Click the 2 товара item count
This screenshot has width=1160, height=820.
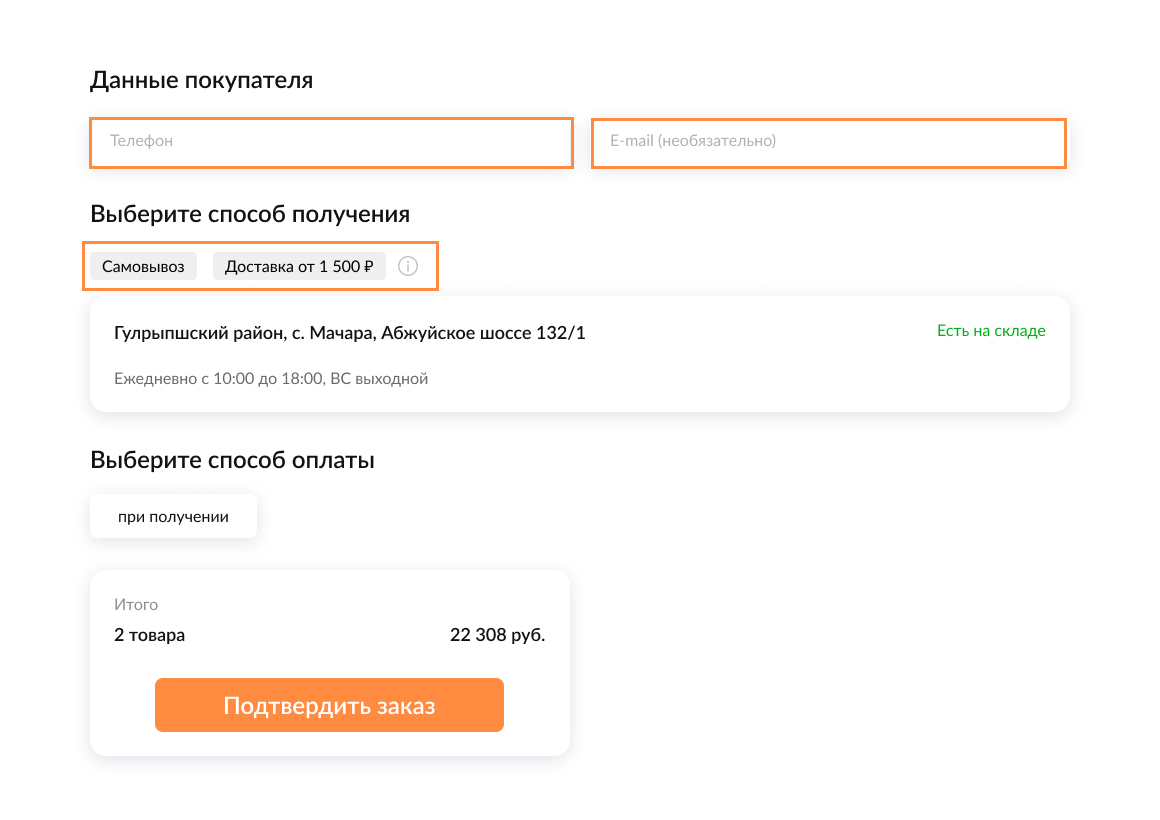[149, 635]
